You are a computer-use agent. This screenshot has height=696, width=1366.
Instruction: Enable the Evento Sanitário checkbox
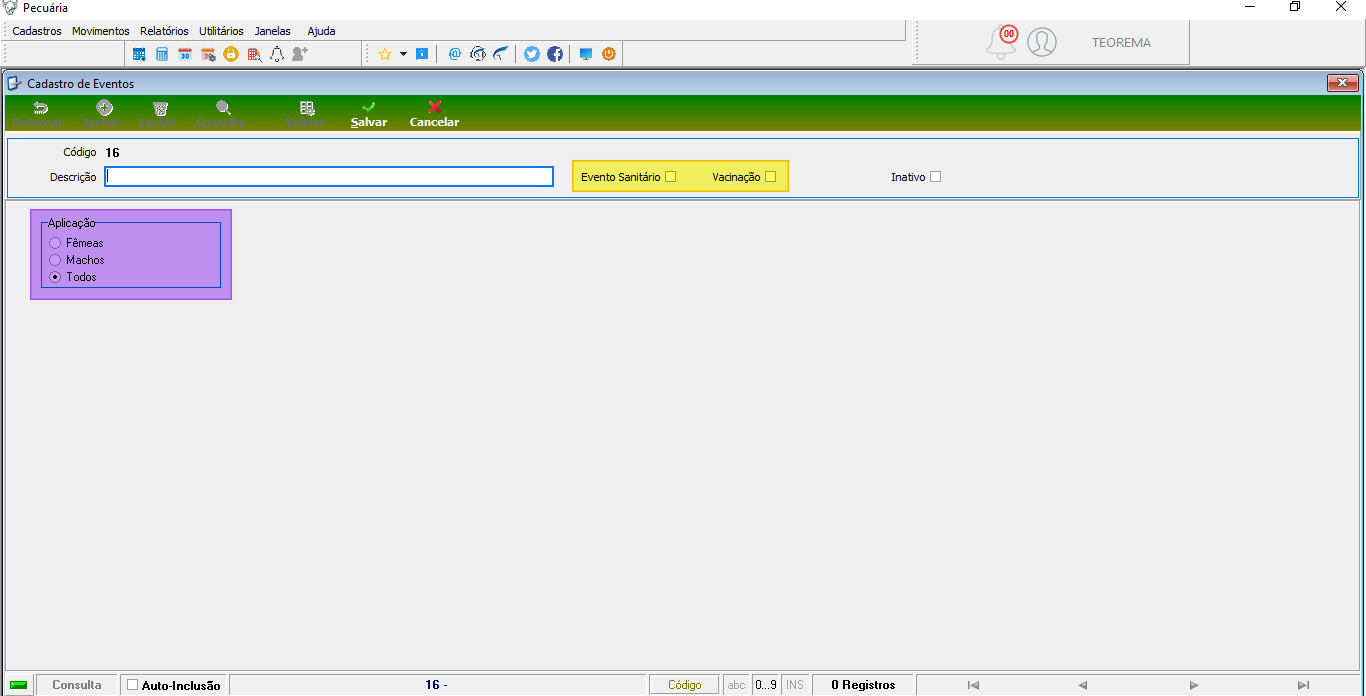tap(671, 177)
